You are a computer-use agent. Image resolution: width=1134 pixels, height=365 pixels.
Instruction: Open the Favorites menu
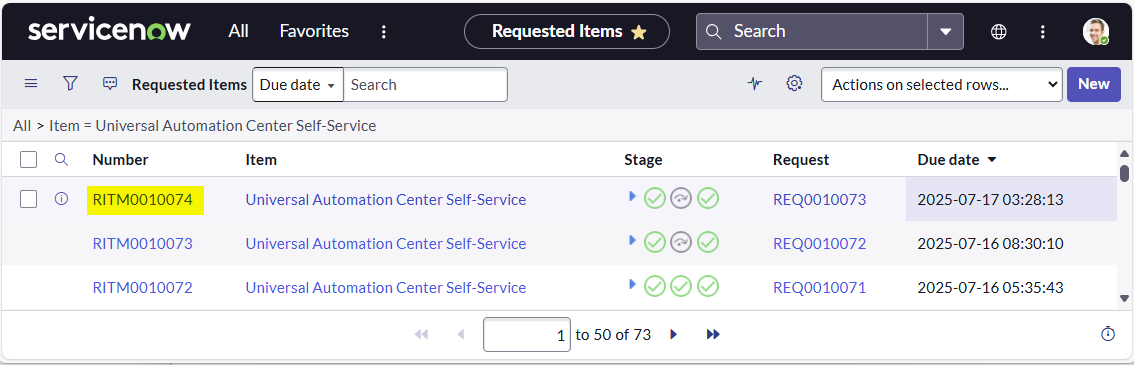click(314, 31)
